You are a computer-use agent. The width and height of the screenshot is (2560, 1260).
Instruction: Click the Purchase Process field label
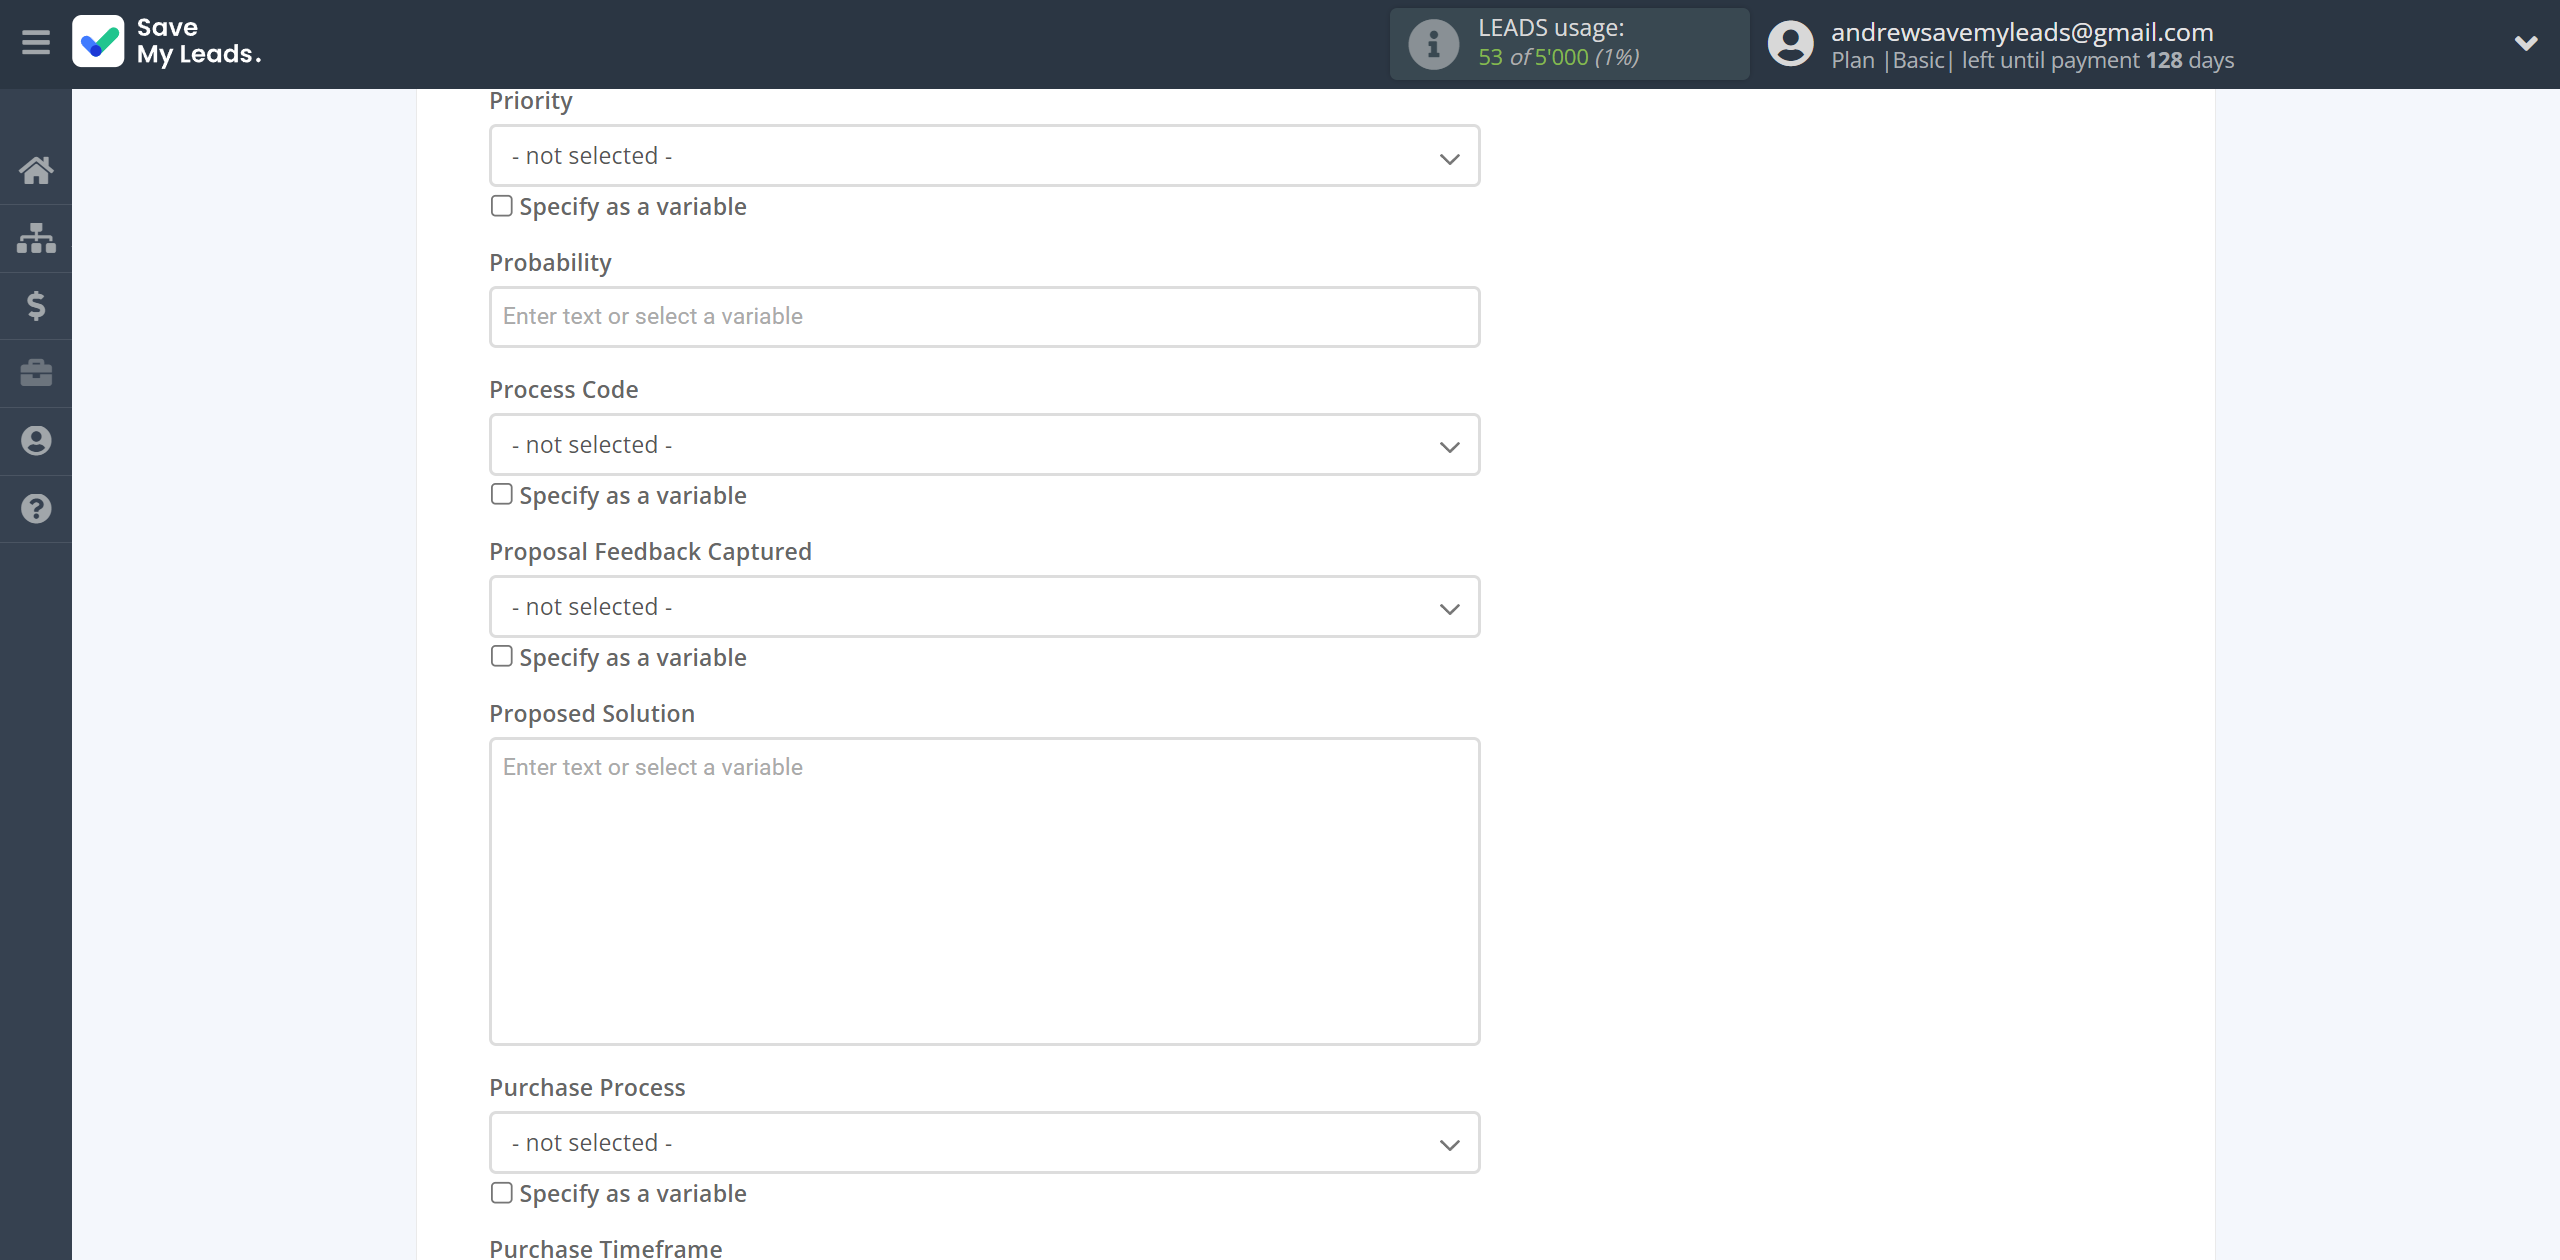pos(587,1088)
